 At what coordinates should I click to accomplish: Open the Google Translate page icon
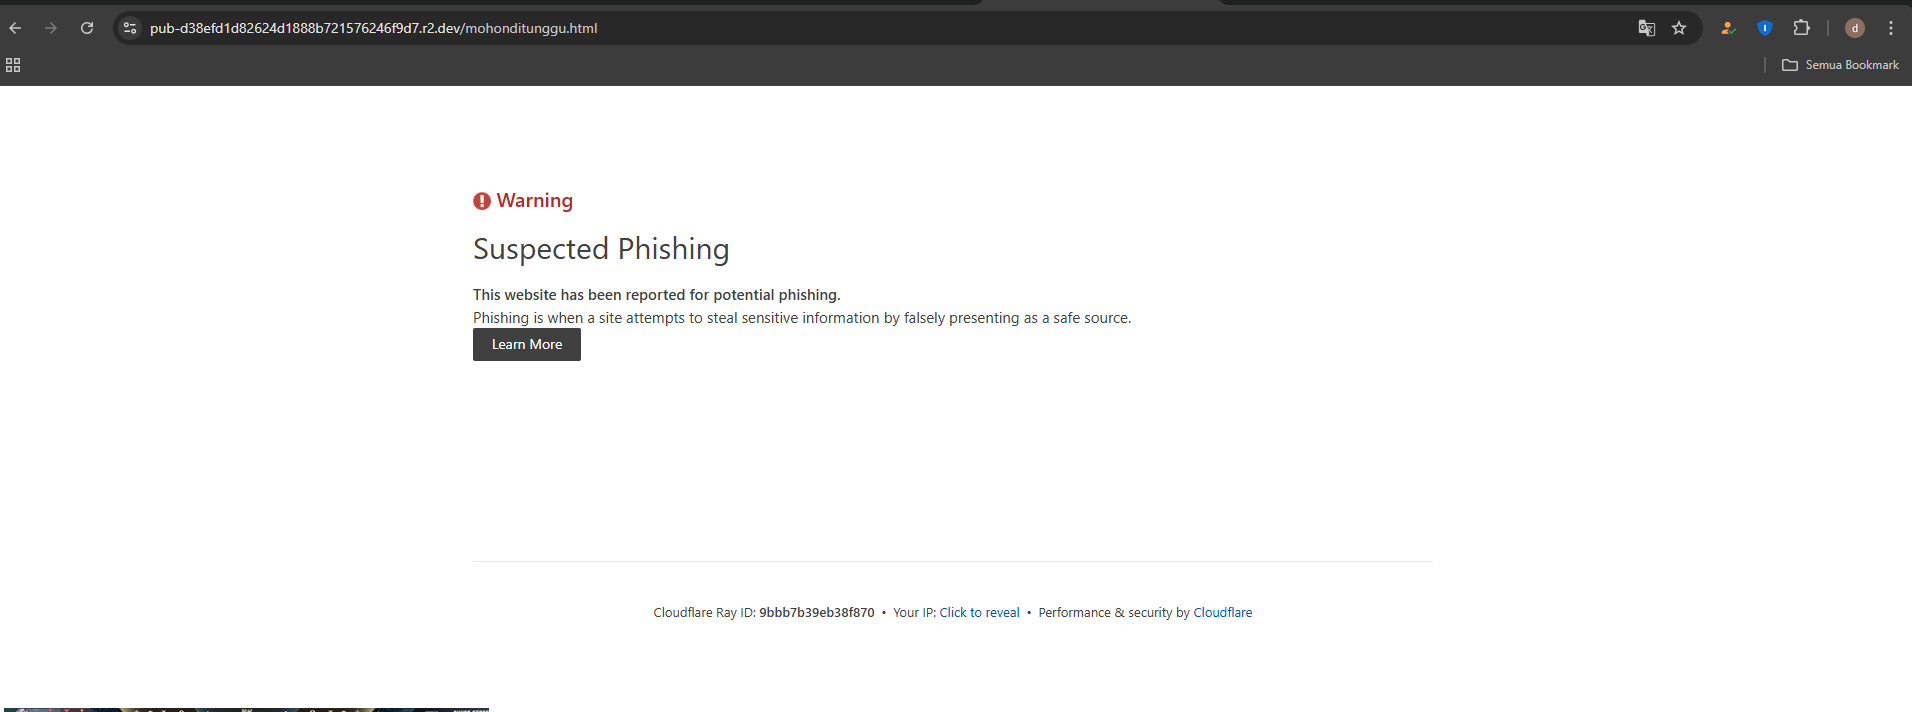(x=1646, y=28)
